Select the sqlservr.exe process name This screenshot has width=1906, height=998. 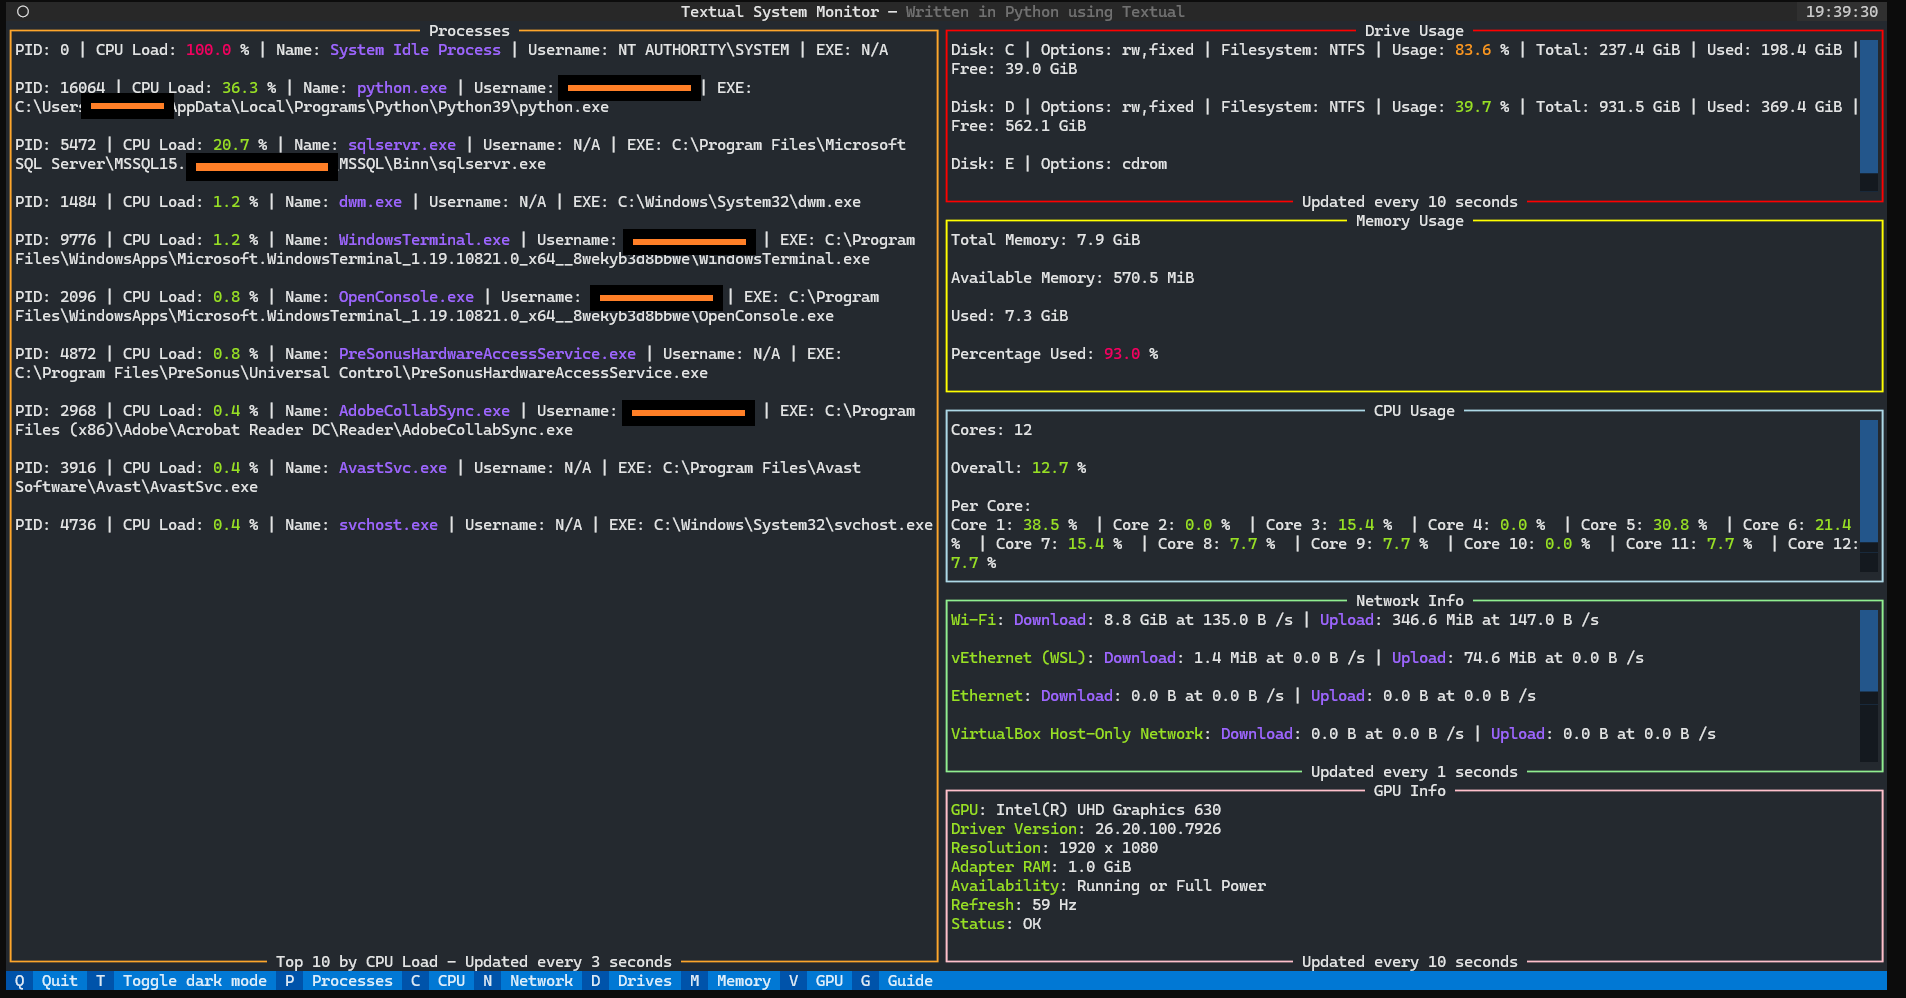click(x=401, y=145)
